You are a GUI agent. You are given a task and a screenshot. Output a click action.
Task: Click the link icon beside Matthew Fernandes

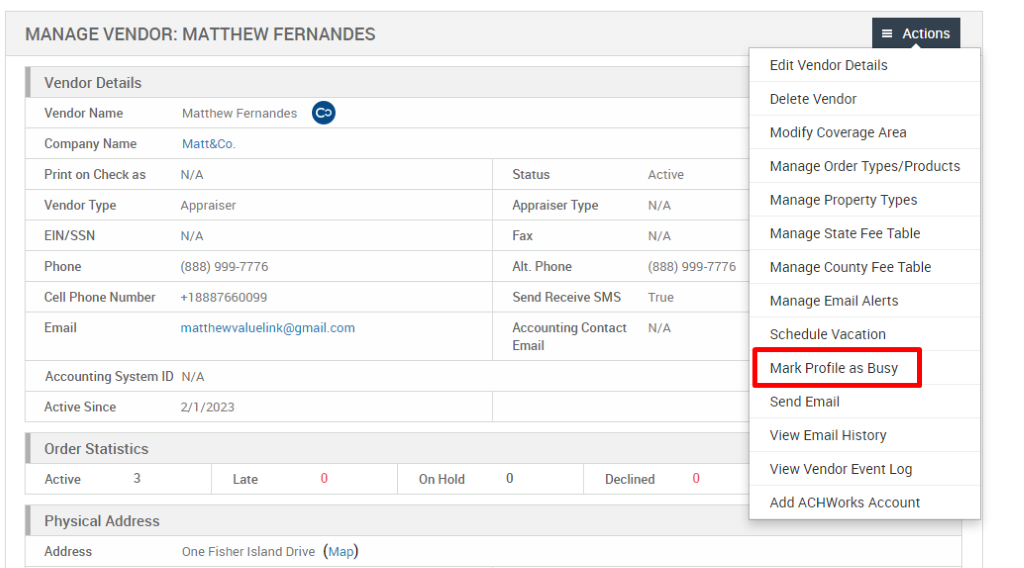pos(323,113)
